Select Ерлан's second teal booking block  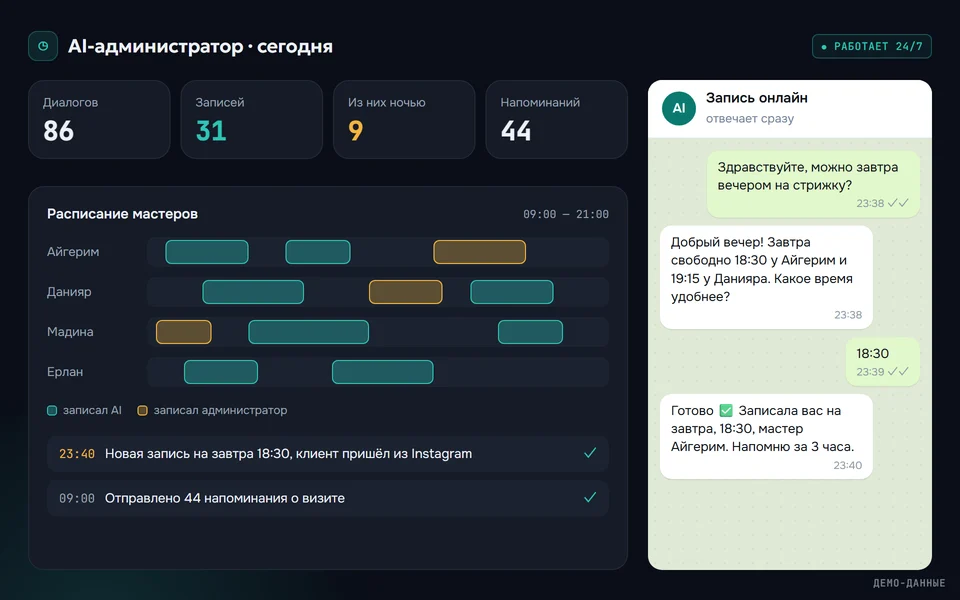click(x=383, y=372)
